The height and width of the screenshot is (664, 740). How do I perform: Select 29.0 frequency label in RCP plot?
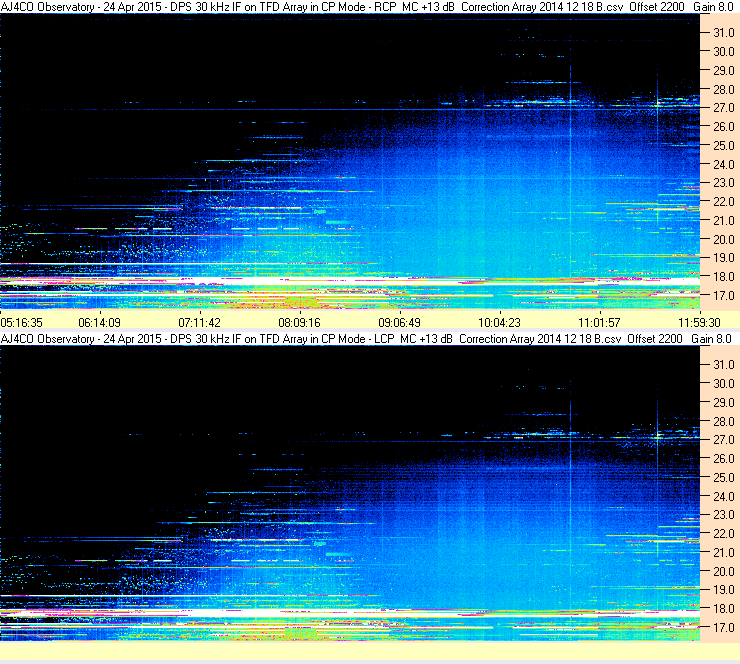point(724,71)
